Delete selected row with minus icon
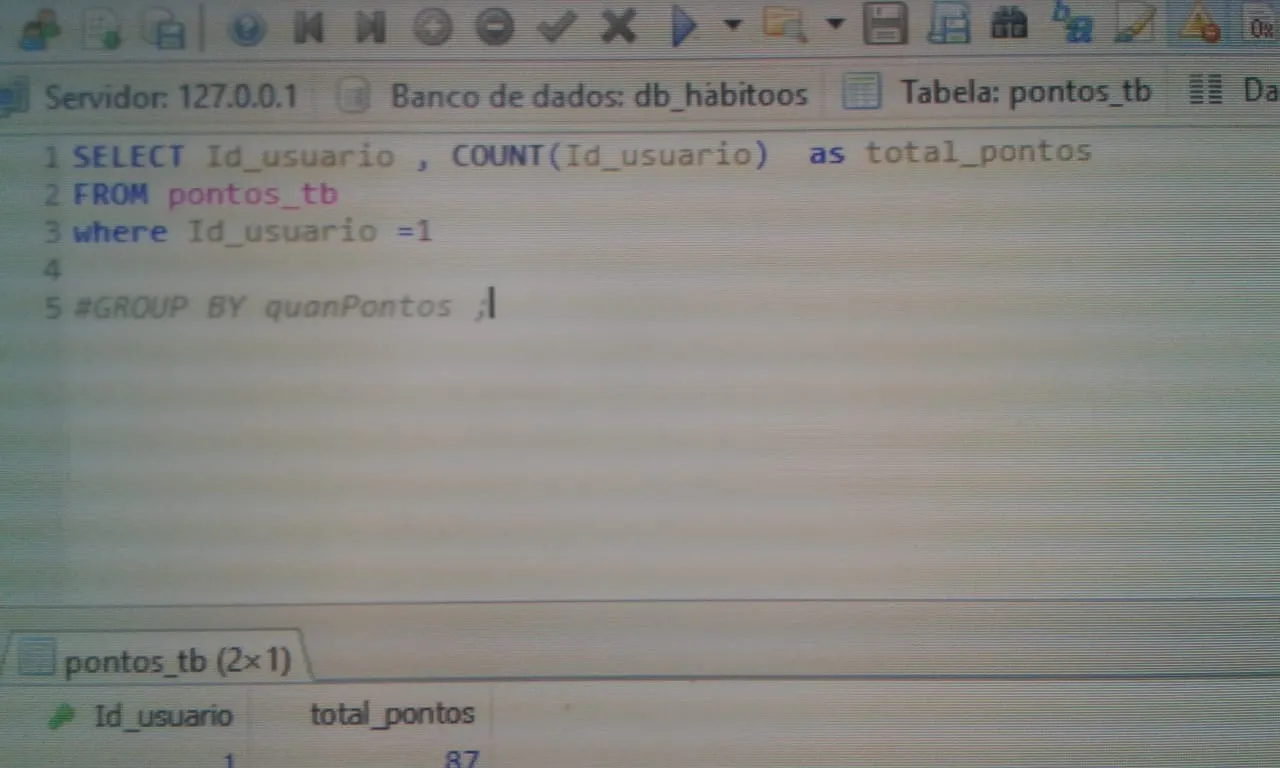 point(494,27)
